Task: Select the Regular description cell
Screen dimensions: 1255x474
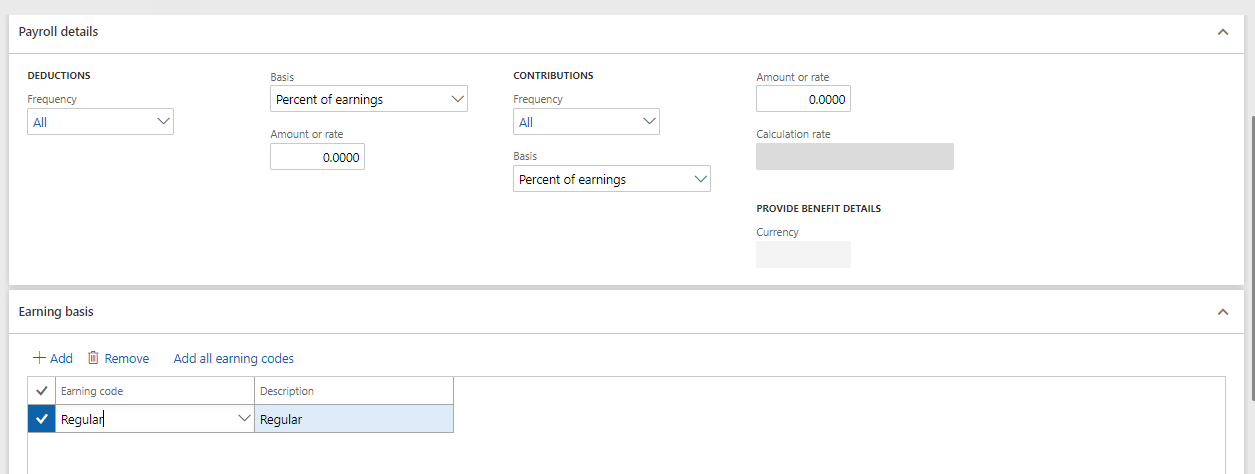Action: coord(354,419)
